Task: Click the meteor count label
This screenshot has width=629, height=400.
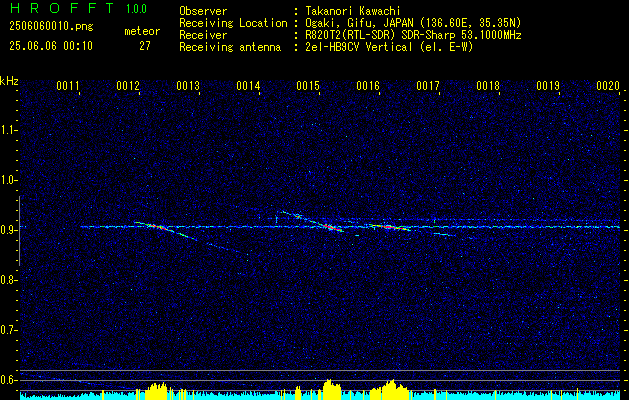Action: tap(142, 31)
